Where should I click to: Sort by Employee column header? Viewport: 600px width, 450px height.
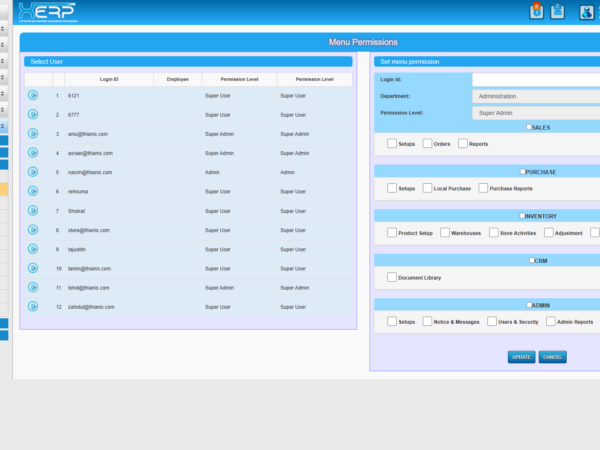[178, 79]
